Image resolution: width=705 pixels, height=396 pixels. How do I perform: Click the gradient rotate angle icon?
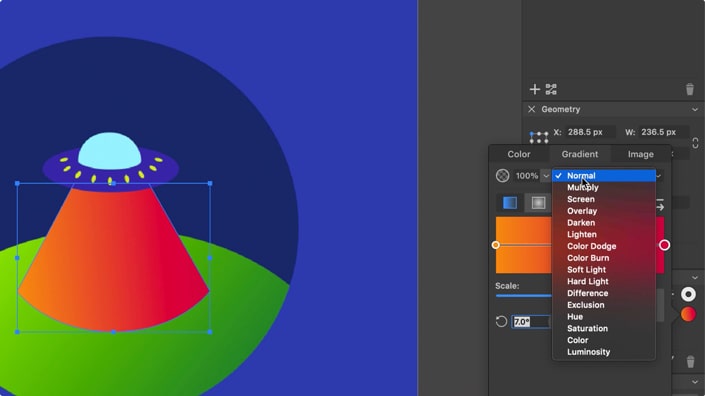pyautogui.click(x=501, y=321)
